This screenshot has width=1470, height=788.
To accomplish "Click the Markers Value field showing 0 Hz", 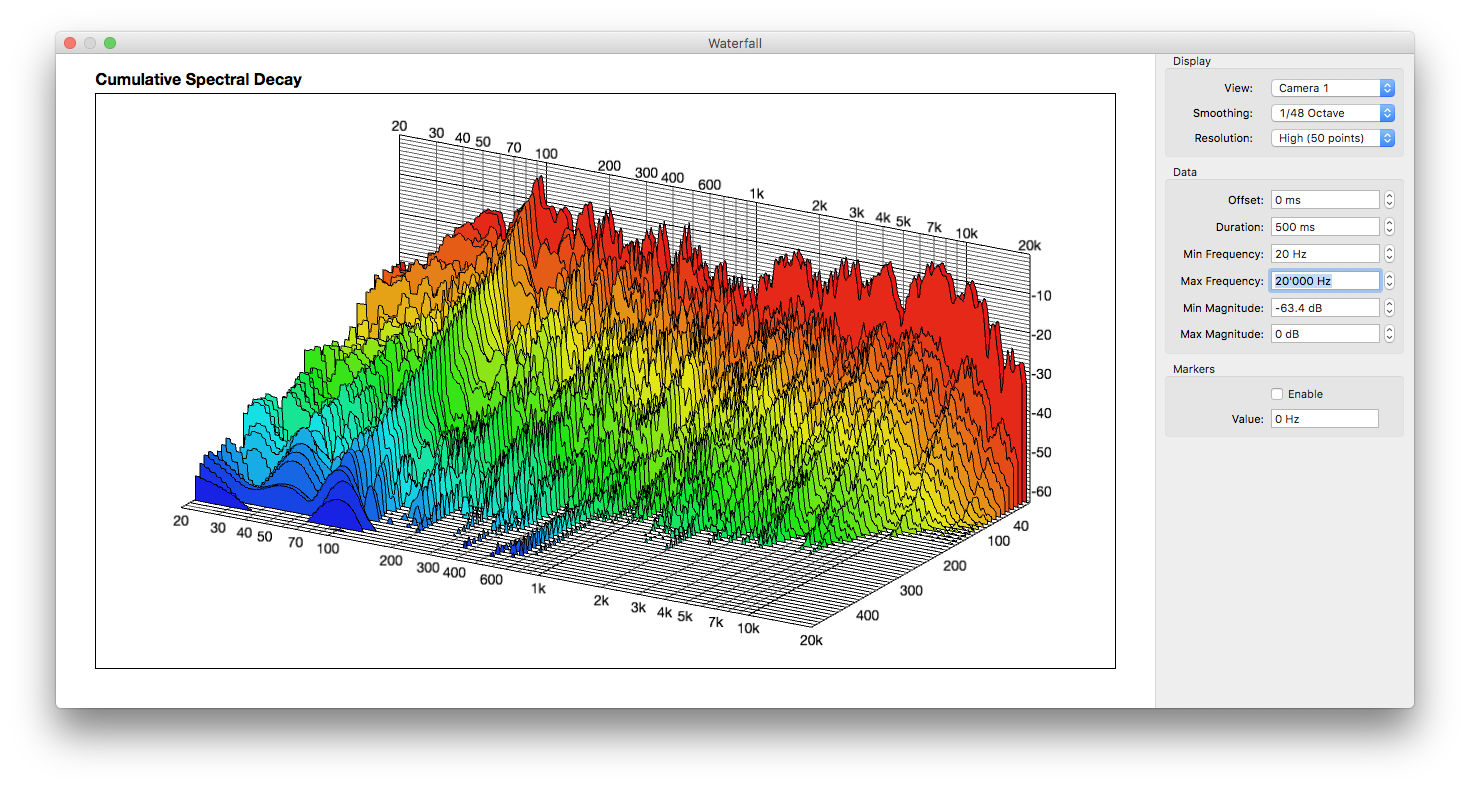I will pyautogui.click(x=1325, y=419).
